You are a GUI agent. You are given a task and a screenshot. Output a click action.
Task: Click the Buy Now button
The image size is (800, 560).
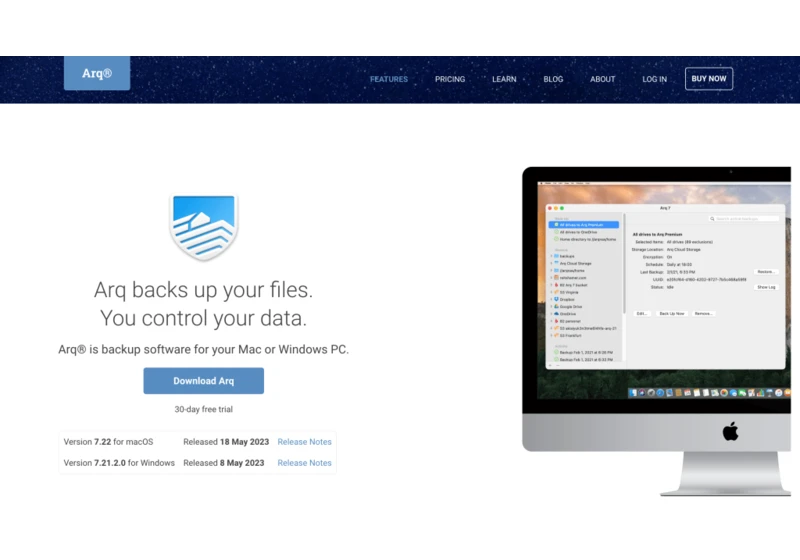coord(709,79)
